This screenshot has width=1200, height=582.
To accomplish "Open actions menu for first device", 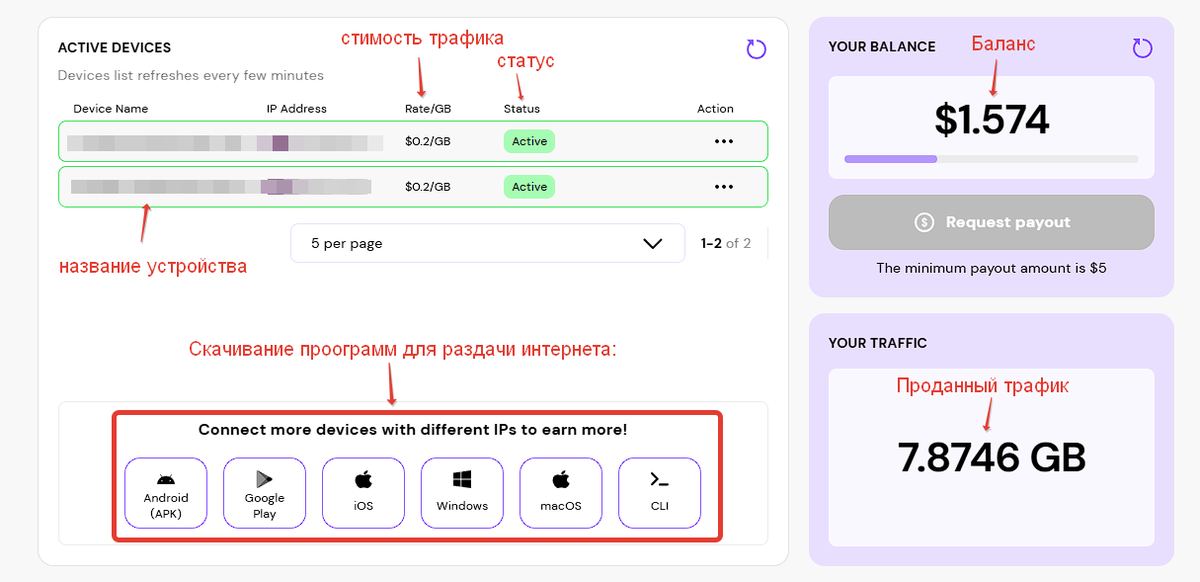I will coord(724,142).
